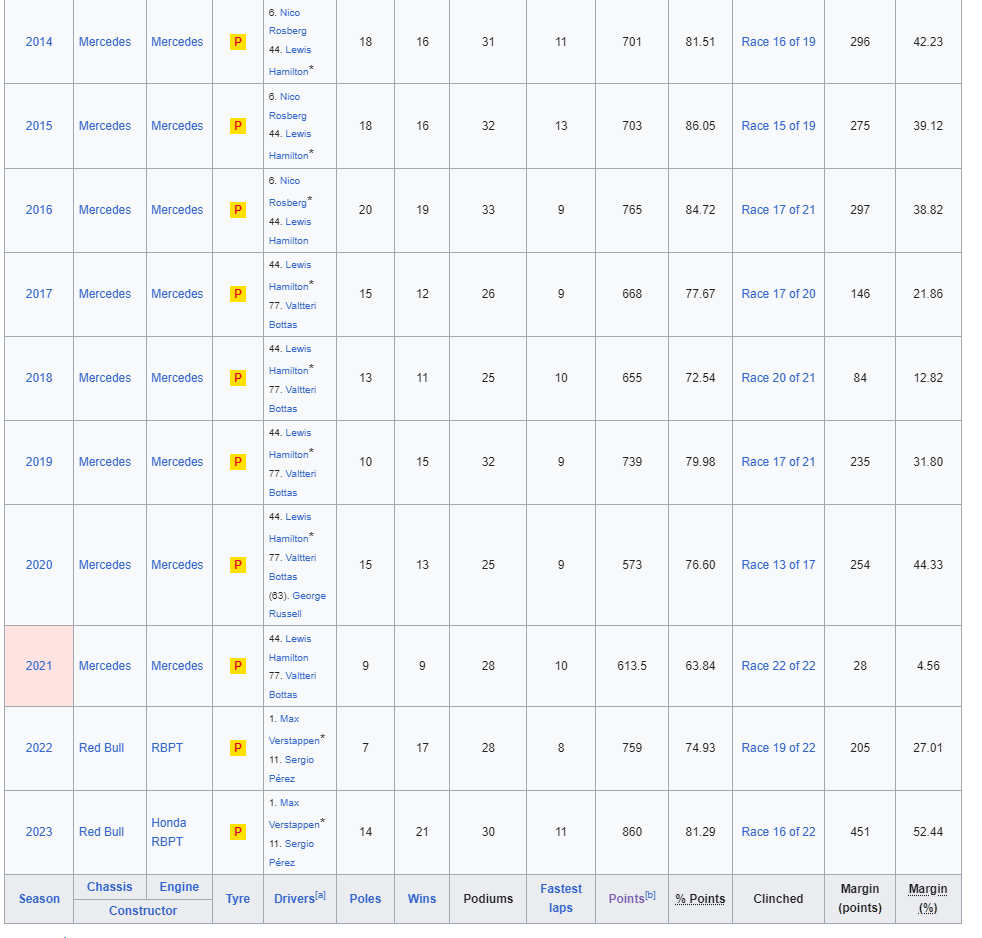Image resolution: width=982 pixels, height=938 pixels.
Task: Open the Constructor header link
Action: pos(143,910)
